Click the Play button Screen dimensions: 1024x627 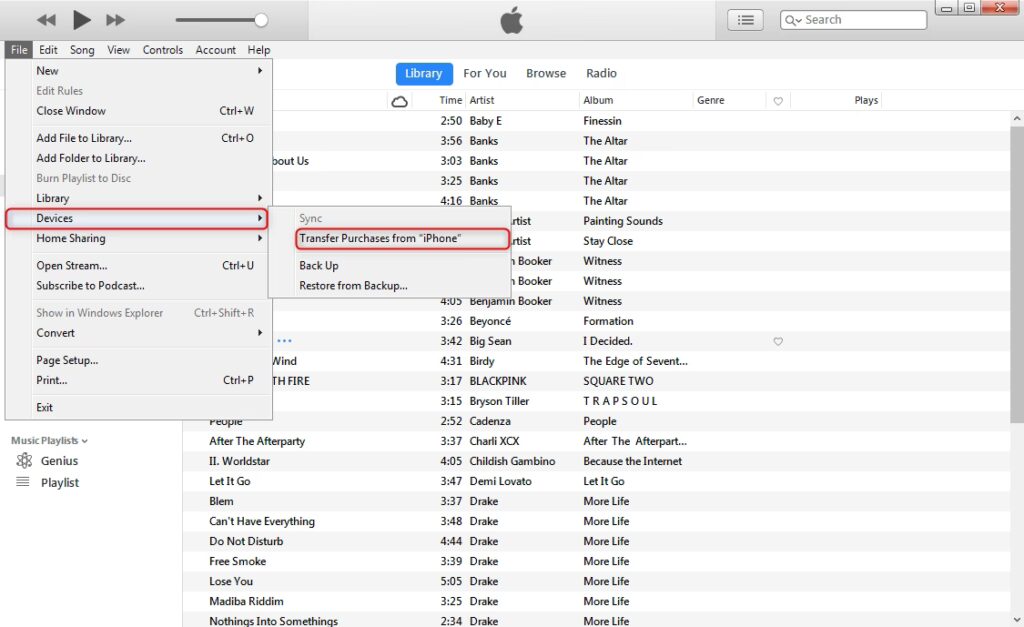pos(82,20)
